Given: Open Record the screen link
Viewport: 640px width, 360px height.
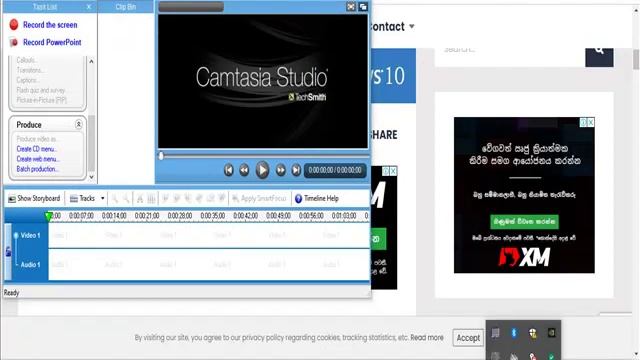Looking at the screenshot, I should click(50, 25).
